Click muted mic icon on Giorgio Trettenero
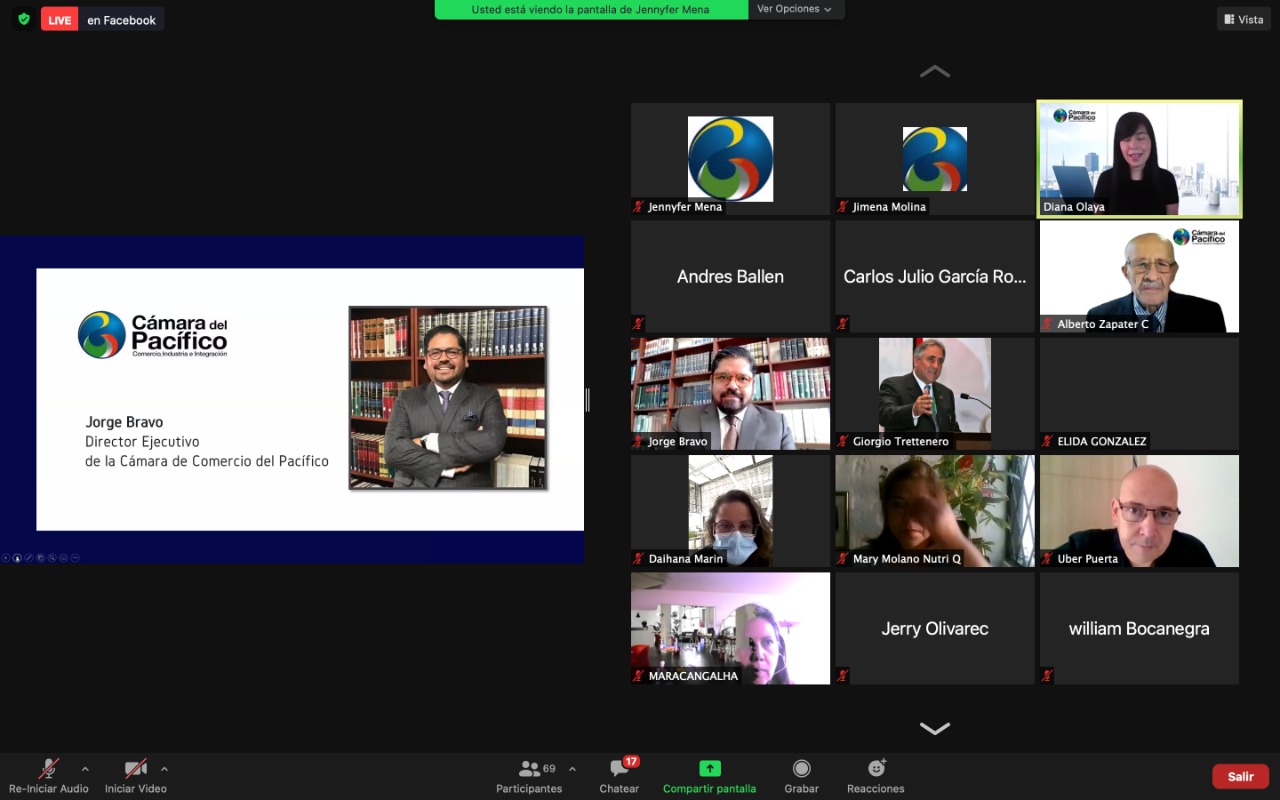Image resolution: width=1280 pixels, height=800 pixels. click(843, 441)
